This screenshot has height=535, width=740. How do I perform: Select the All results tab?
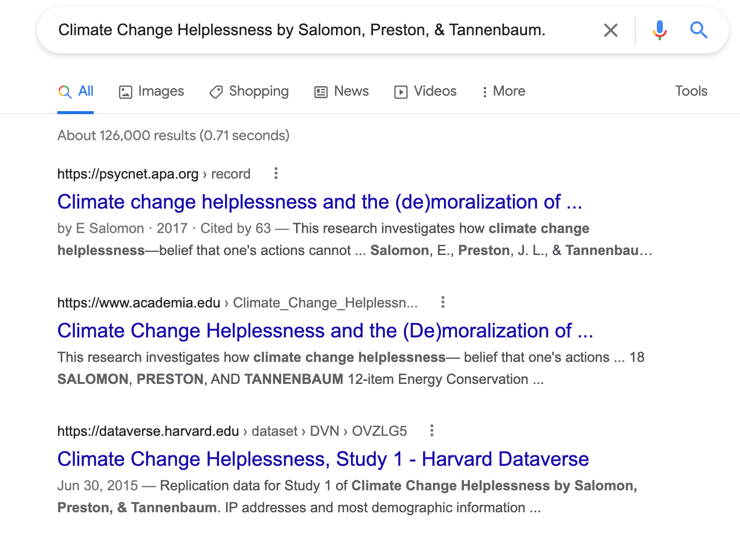(76, 91)
